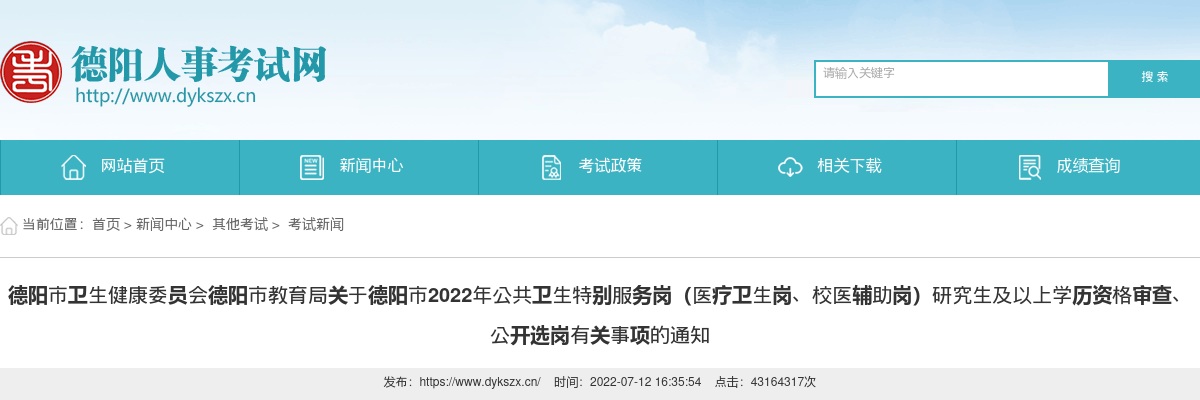1200x400 pixels.
Task: Click the http://www.dykszx.cn header URL
Action: point(166,97)
